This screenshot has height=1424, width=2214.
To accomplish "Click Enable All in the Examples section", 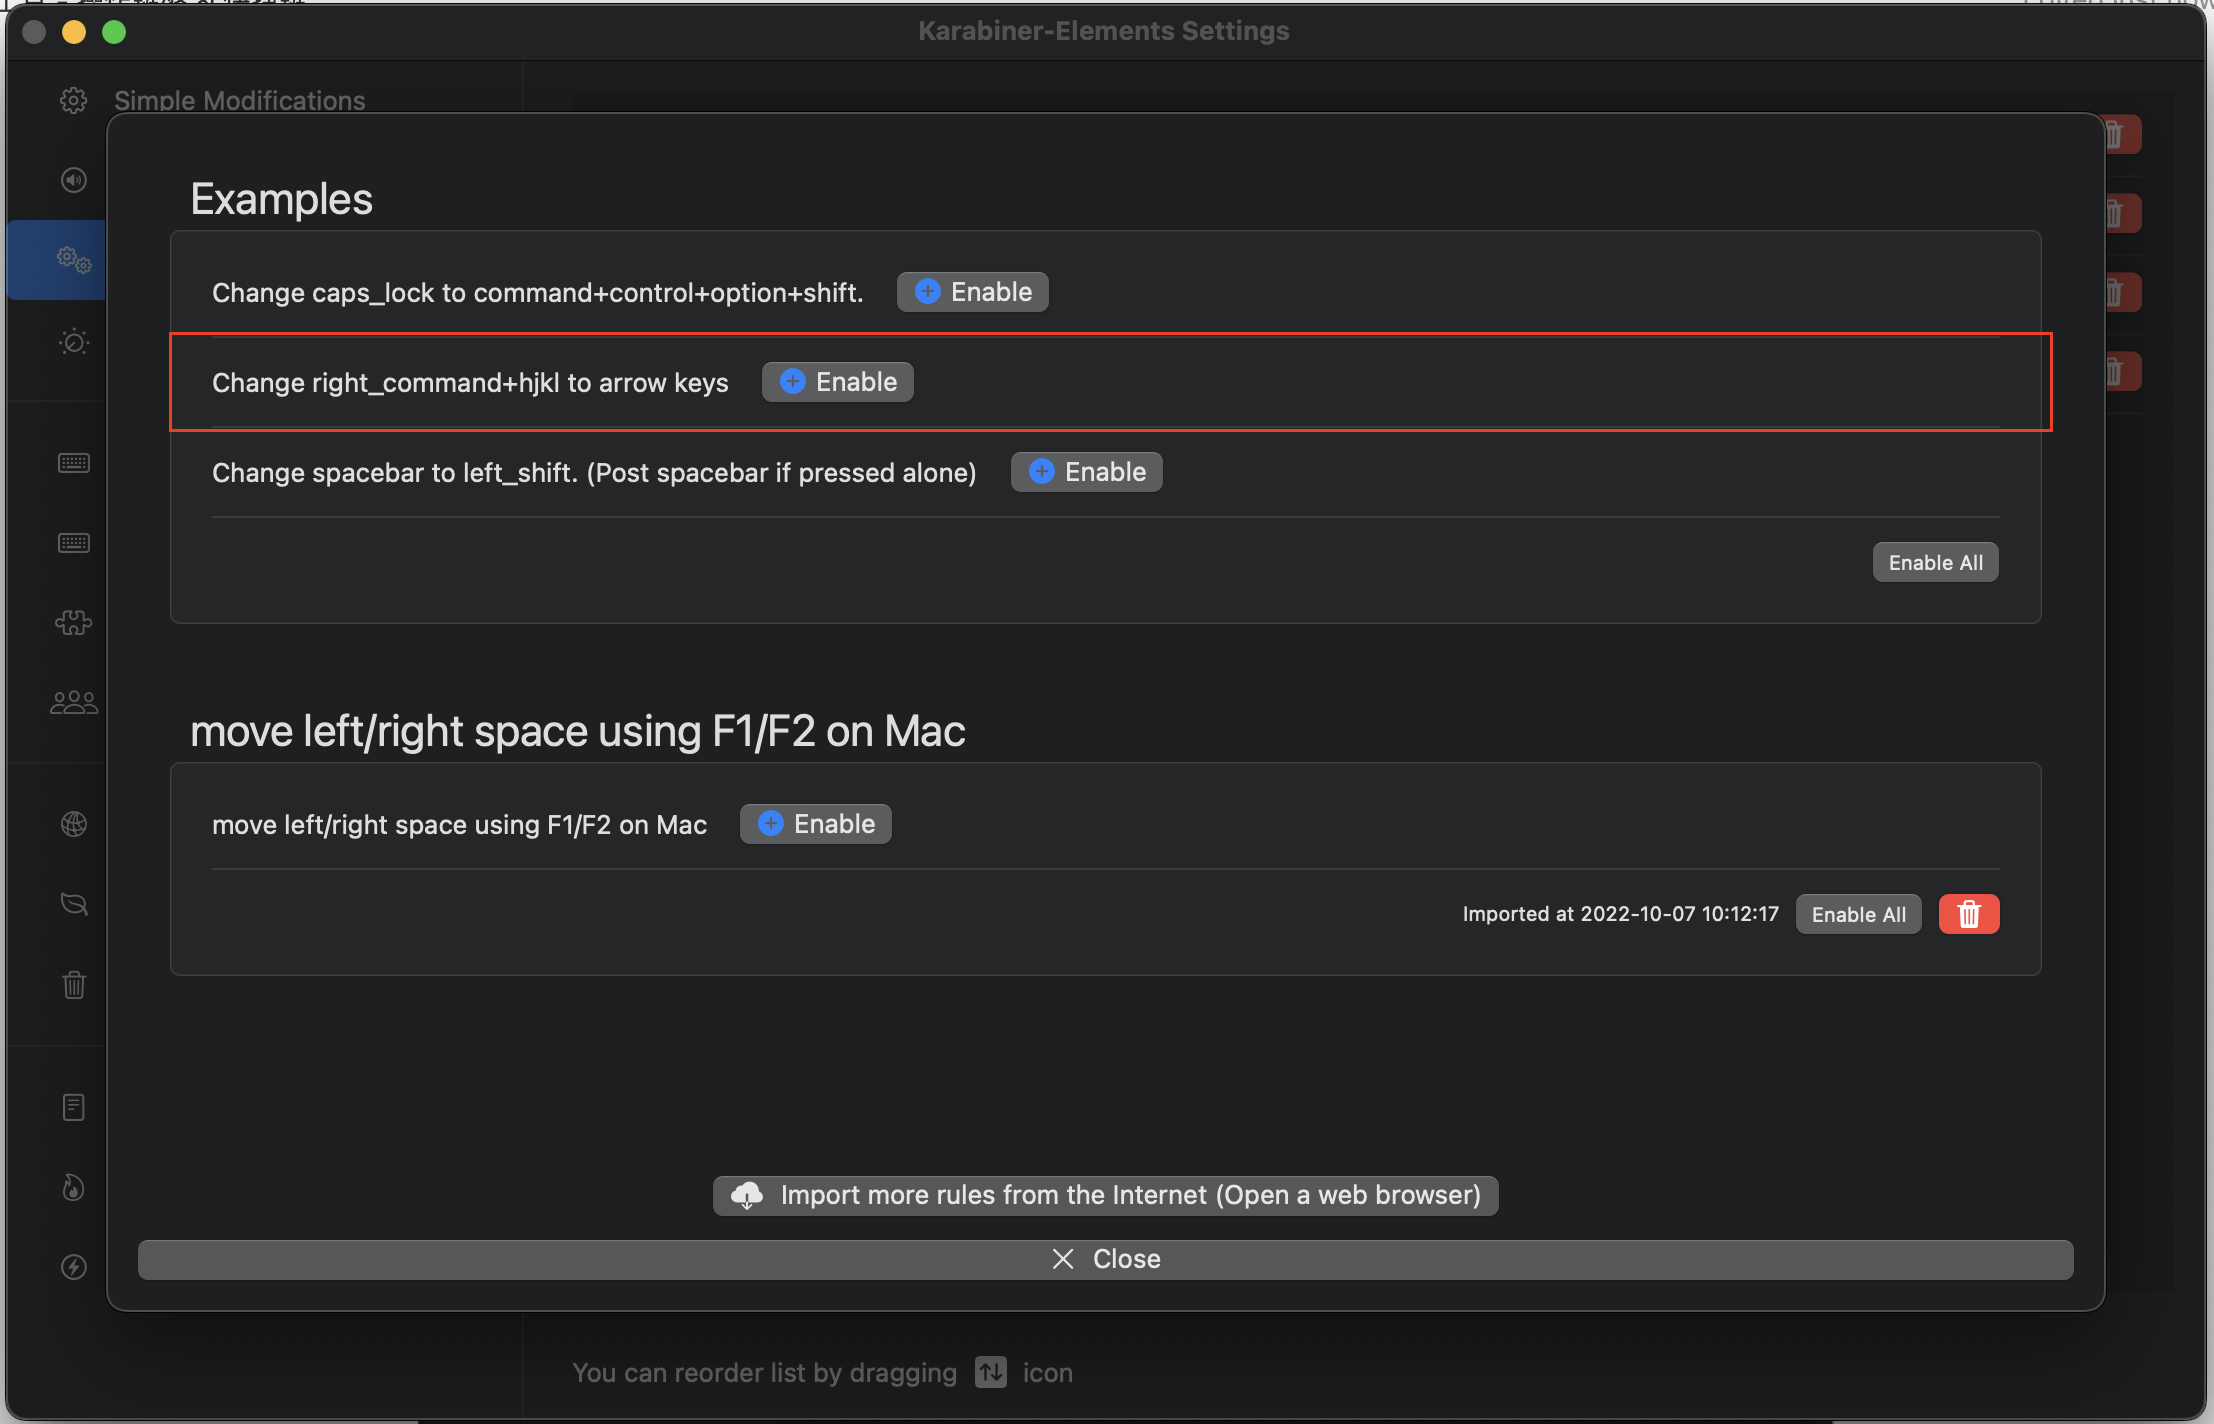I will (1932, 562).
